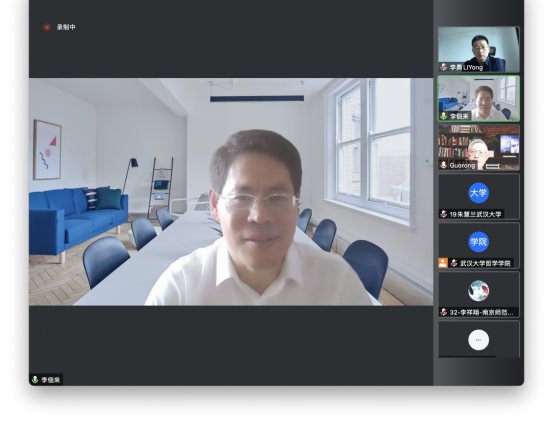This screenshot has height=425, width=554.
Task: Click the main speaker video of 李佃来
Action: 231,191
